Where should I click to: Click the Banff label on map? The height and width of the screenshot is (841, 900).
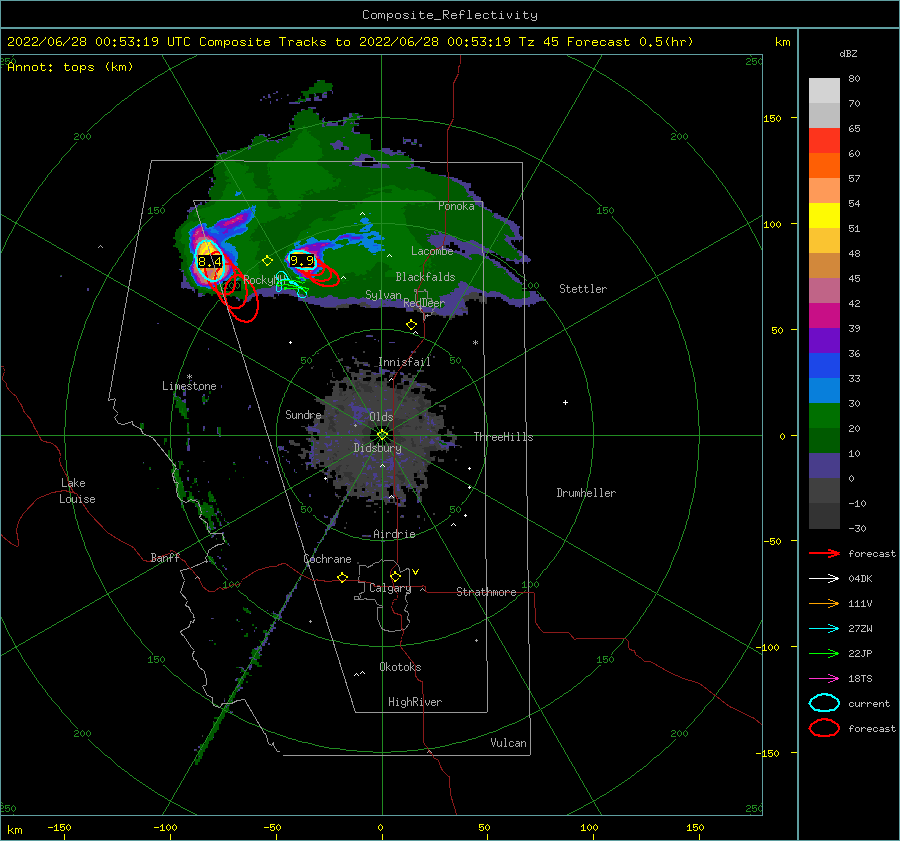coord(165,557)
